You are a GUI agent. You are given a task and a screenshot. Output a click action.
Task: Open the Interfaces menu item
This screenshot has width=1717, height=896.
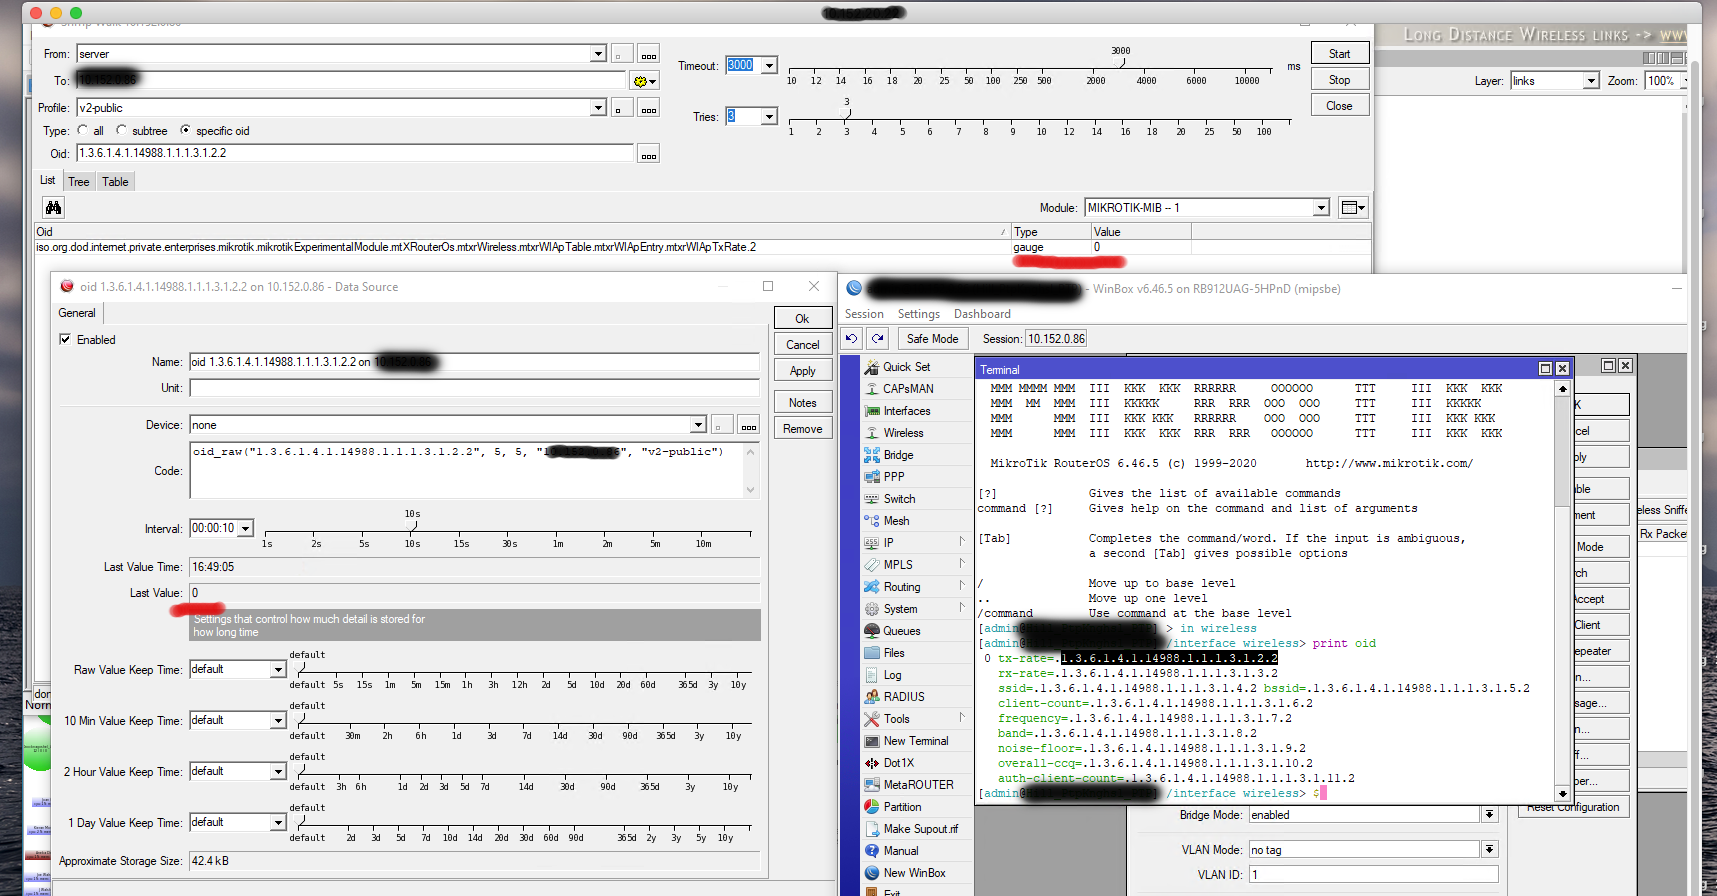[906, 411]
